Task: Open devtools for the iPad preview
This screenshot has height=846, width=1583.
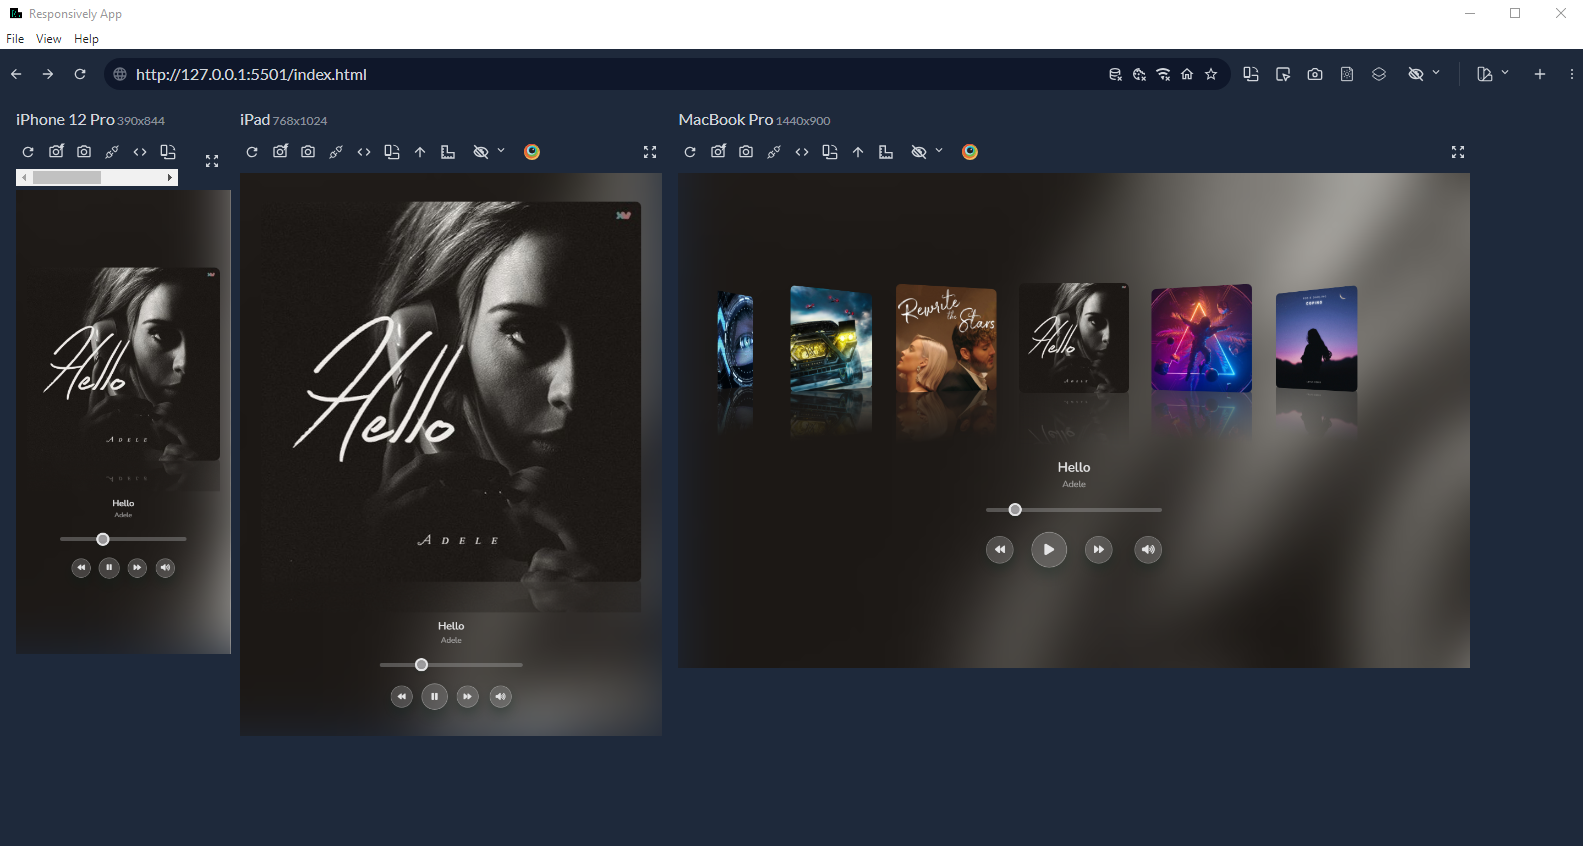Action: tap(364, 152)
